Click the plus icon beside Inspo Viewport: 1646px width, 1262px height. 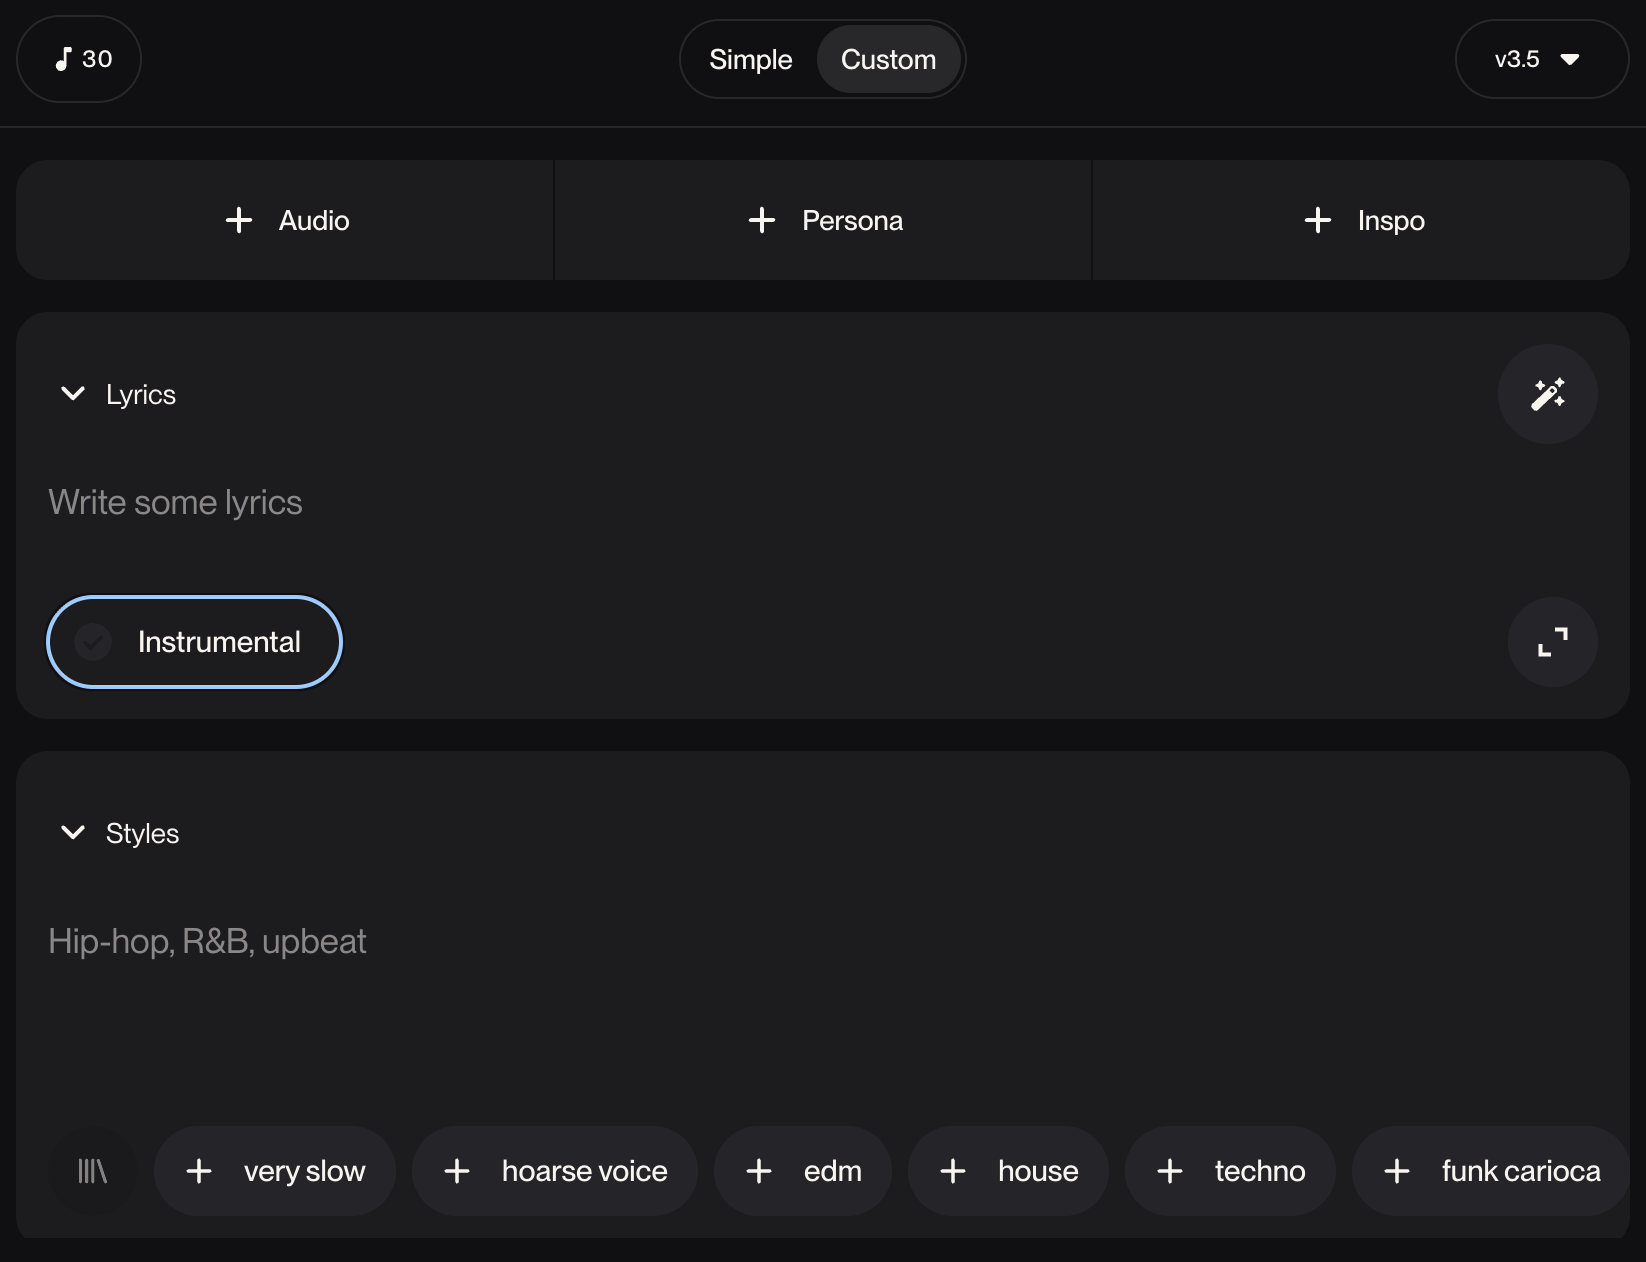coord(1318,220)
